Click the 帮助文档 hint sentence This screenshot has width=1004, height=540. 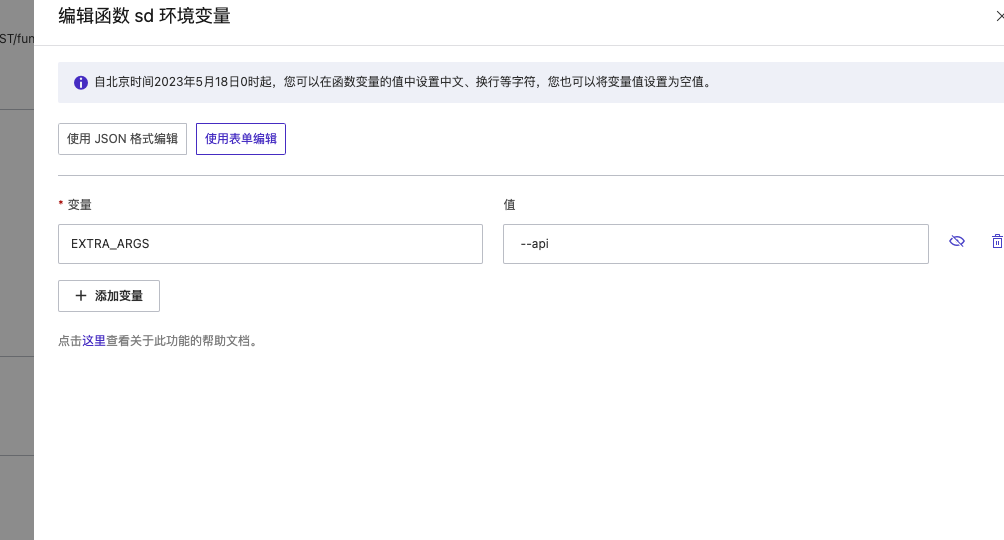click(x=159, y=341)
